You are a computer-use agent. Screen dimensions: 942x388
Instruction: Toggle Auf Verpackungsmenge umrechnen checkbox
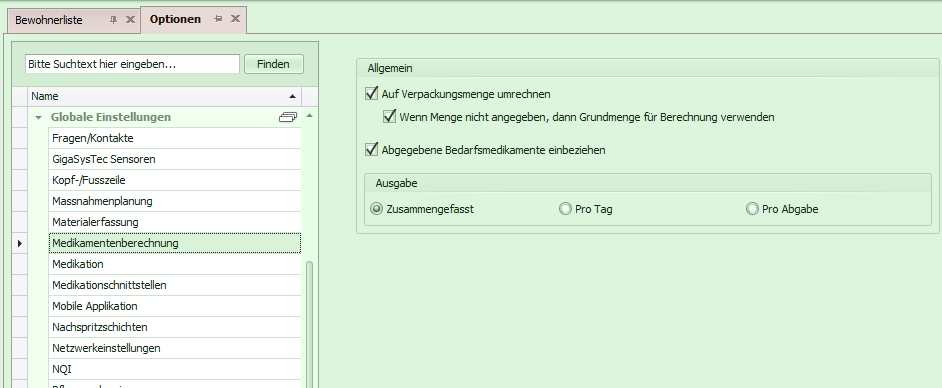371,94
